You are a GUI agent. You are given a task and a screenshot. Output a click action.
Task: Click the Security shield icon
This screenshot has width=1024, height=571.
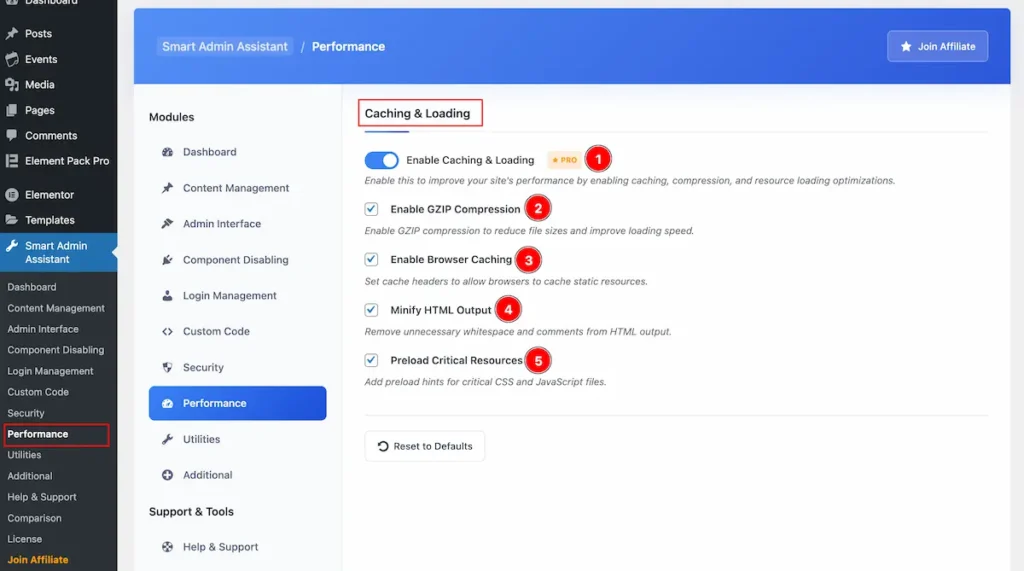(167, 367)
